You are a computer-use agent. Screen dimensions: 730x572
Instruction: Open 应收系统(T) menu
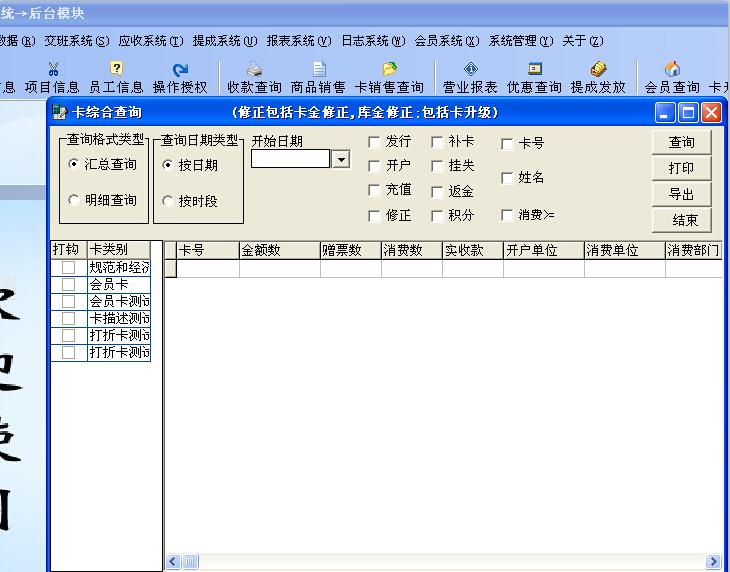tap(151, 41)
